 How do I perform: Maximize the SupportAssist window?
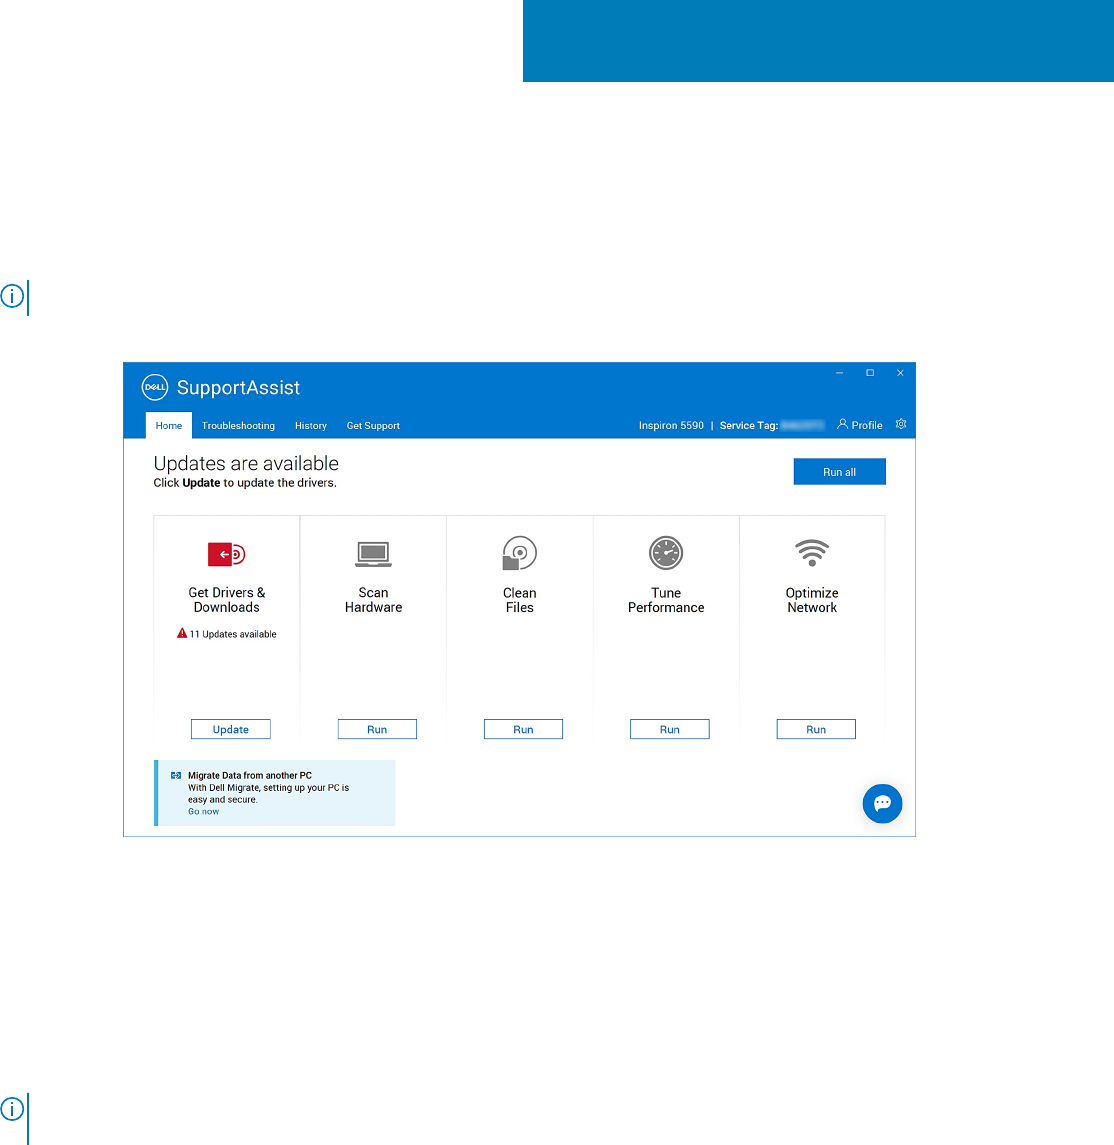tap(869, 372)
